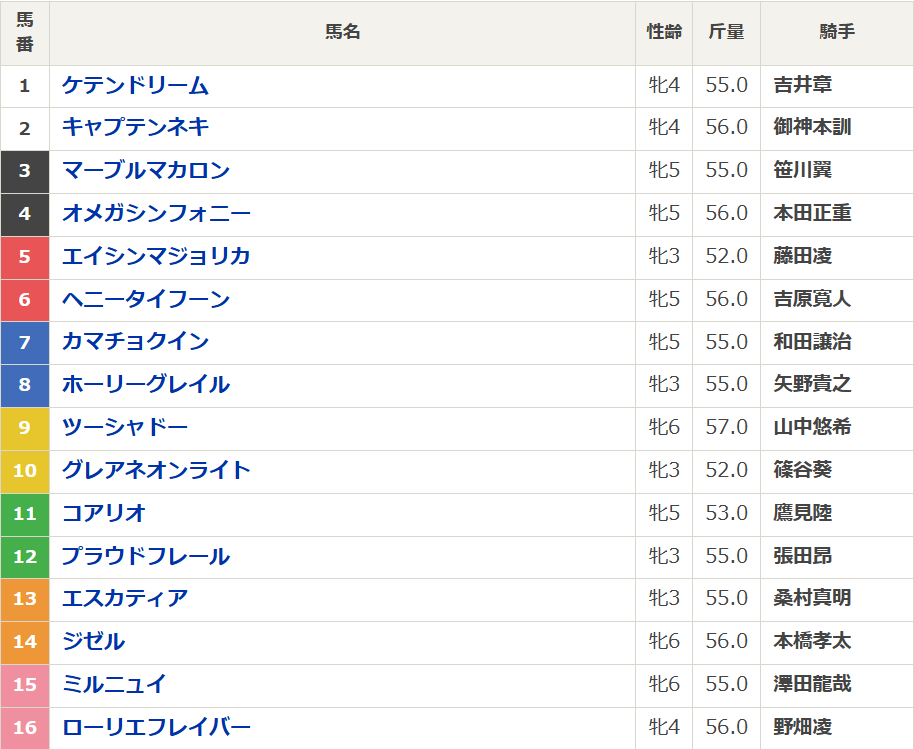
Task: Click the 馬名 column header
Action: coord(342,32)
